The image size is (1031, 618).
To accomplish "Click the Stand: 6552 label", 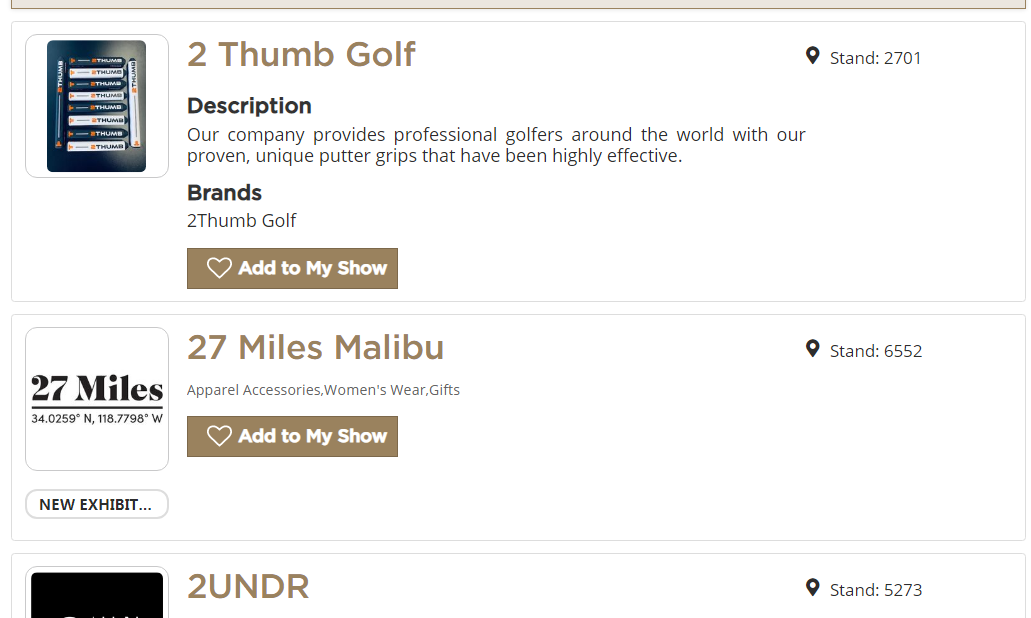I will tap(875, 351).
